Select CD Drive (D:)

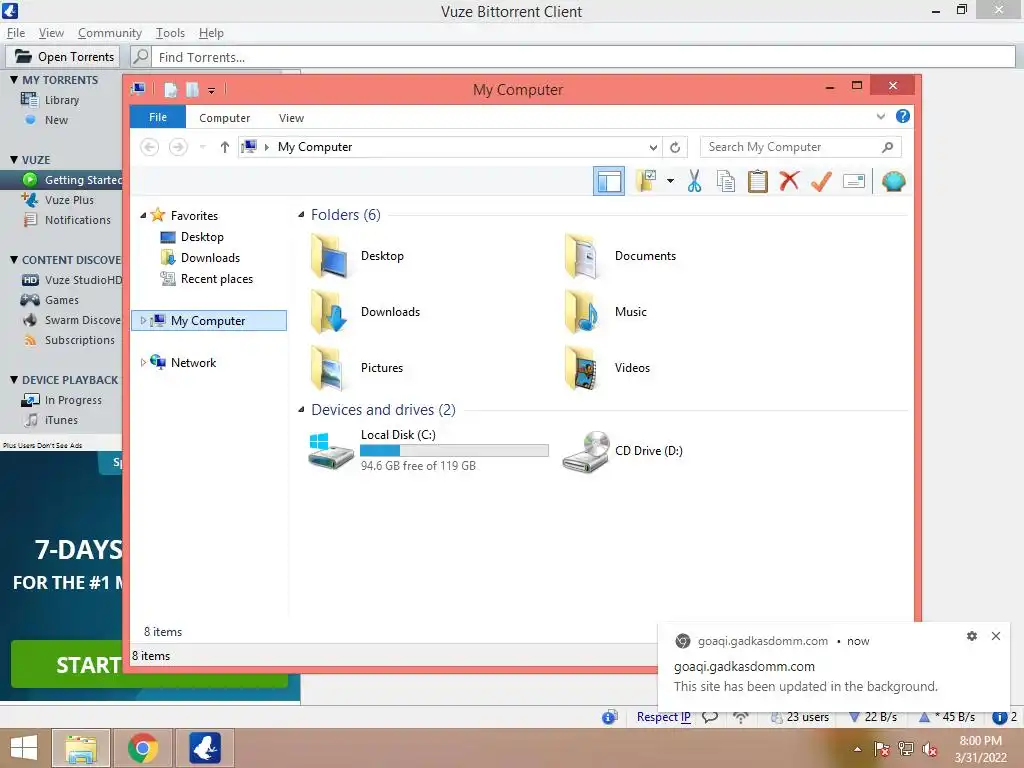622,451
